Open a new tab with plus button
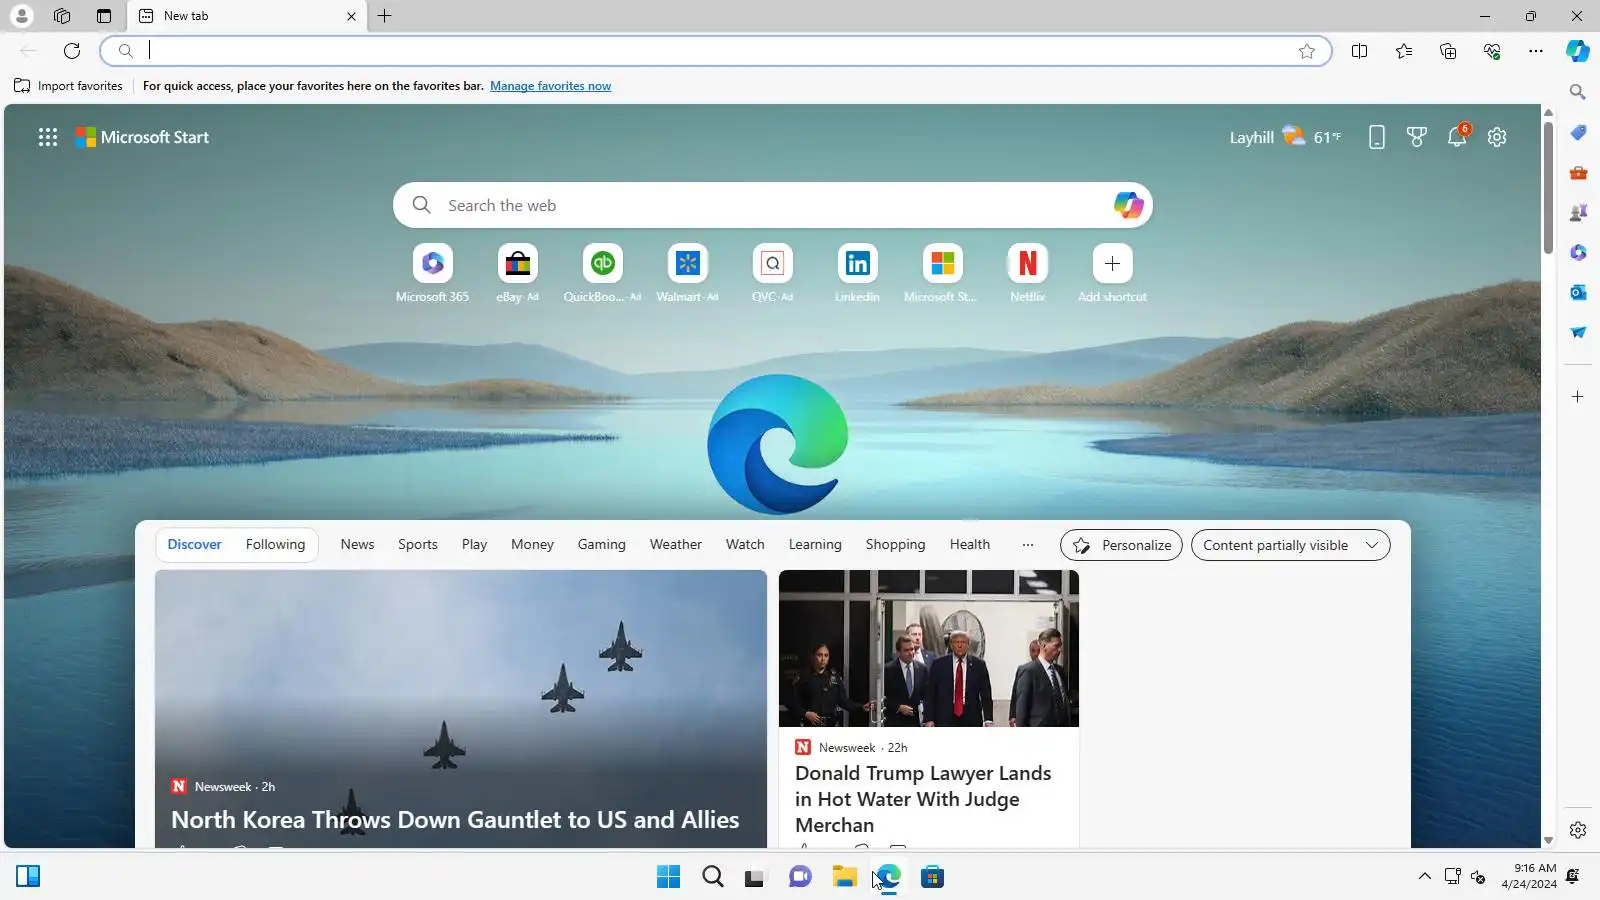Image resolution: width=1600 pixels, height=900 pixels. (x=385, y=16)
